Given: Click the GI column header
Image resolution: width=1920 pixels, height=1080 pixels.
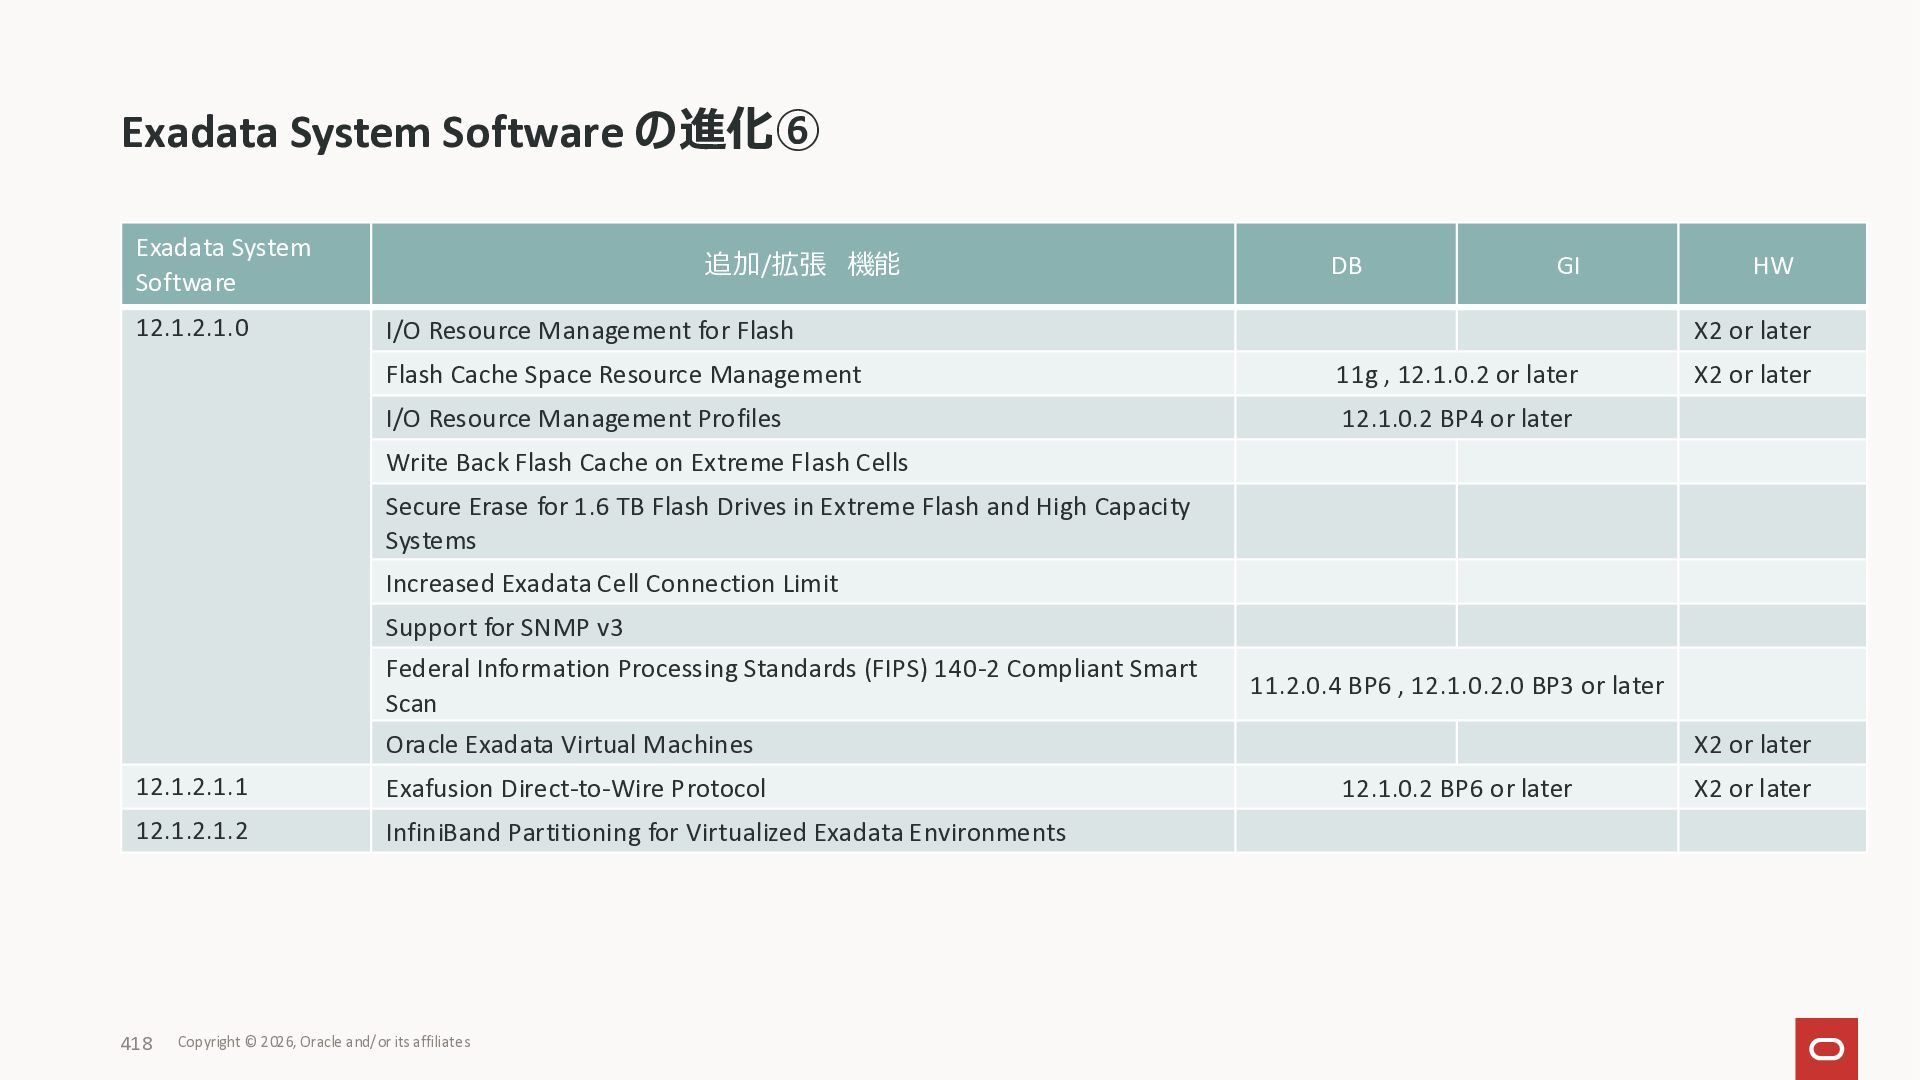Looking at the screenshot, I should pos(1567,265).
